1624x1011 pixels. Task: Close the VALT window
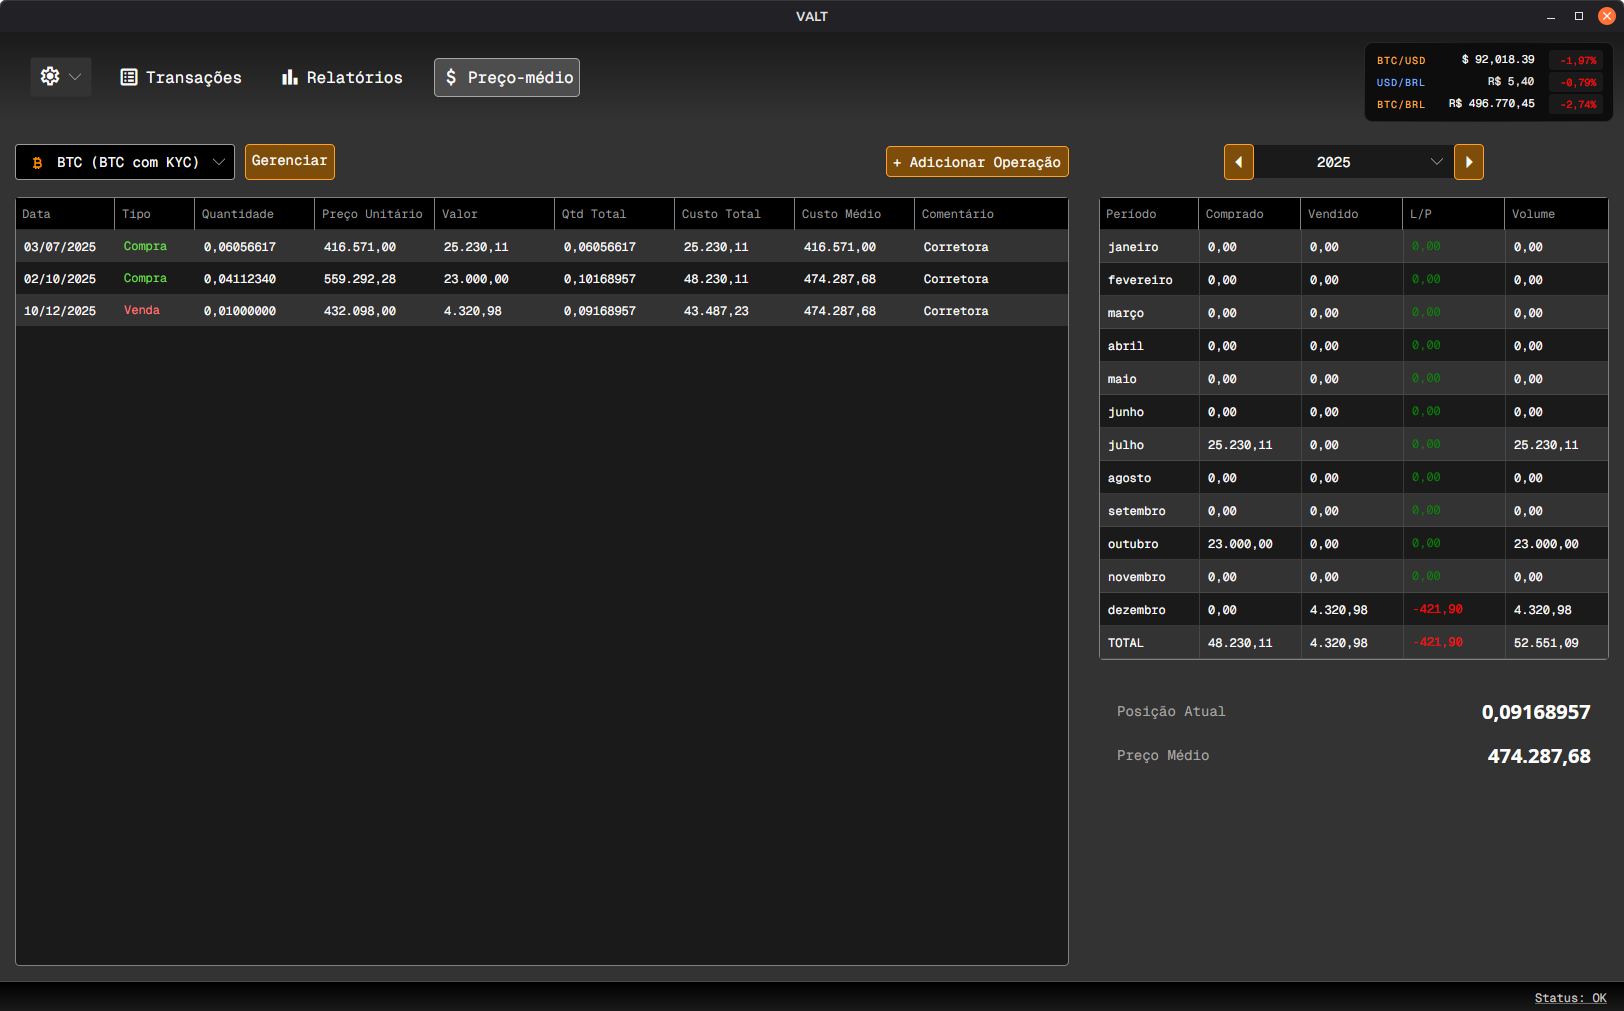point(1607,16)
